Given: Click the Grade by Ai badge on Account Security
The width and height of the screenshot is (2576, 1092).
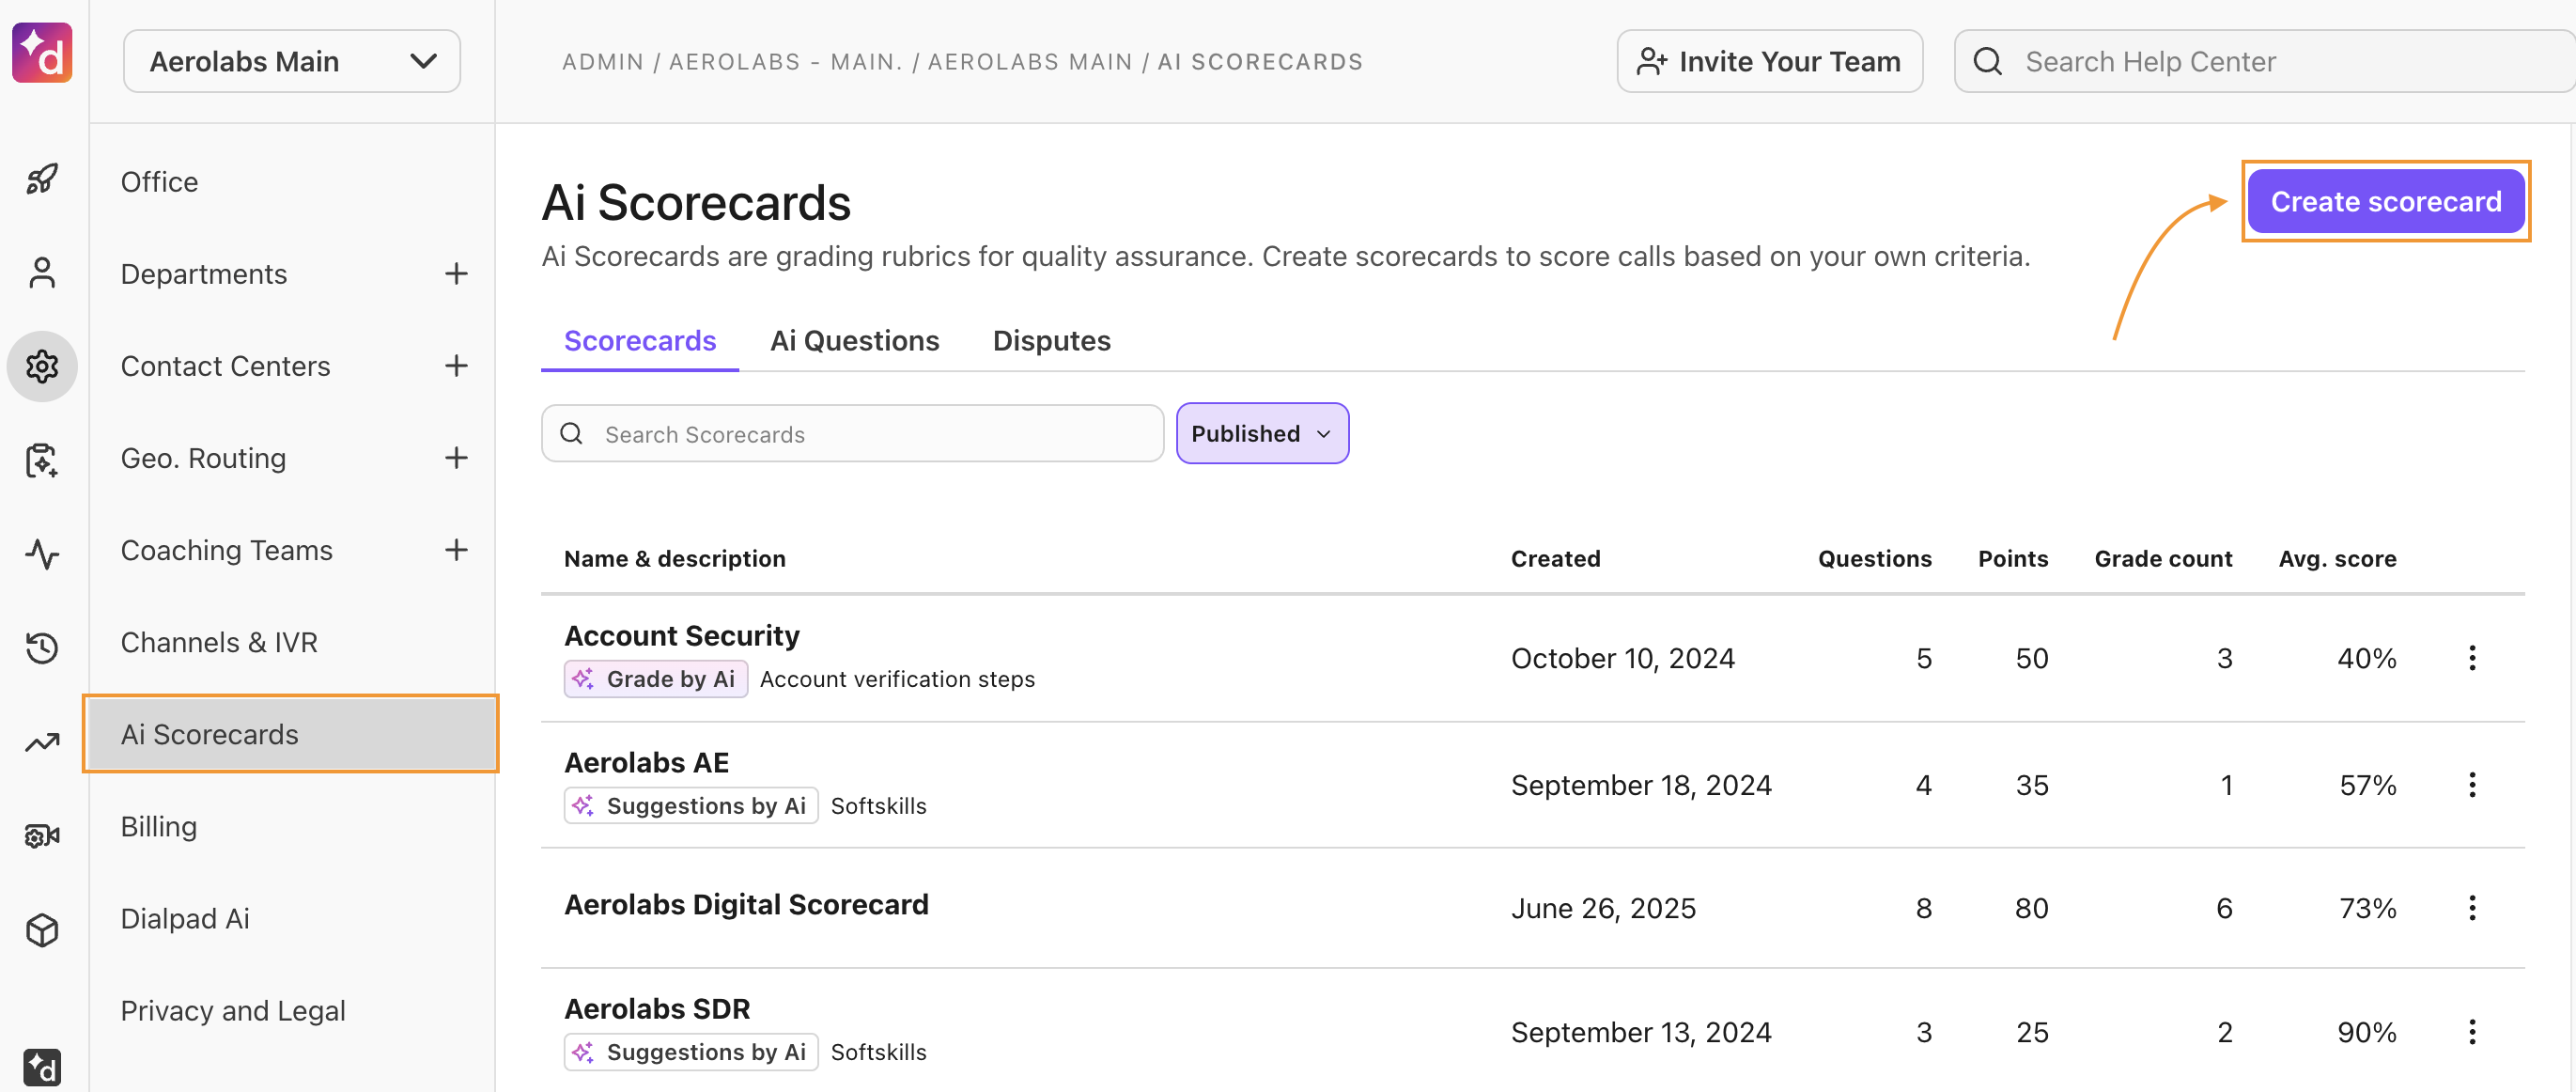Looking at the screenshot, I should [x=656, y=679].
